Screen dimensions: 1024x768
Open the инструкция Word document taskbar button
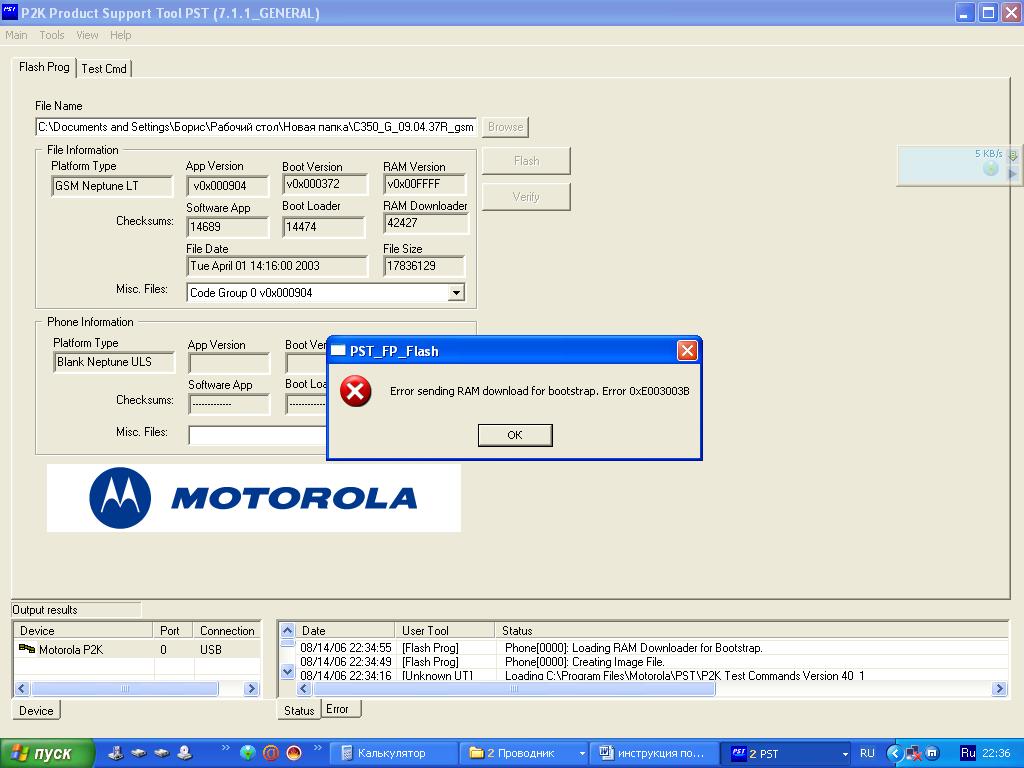click(x=655, y=753)
